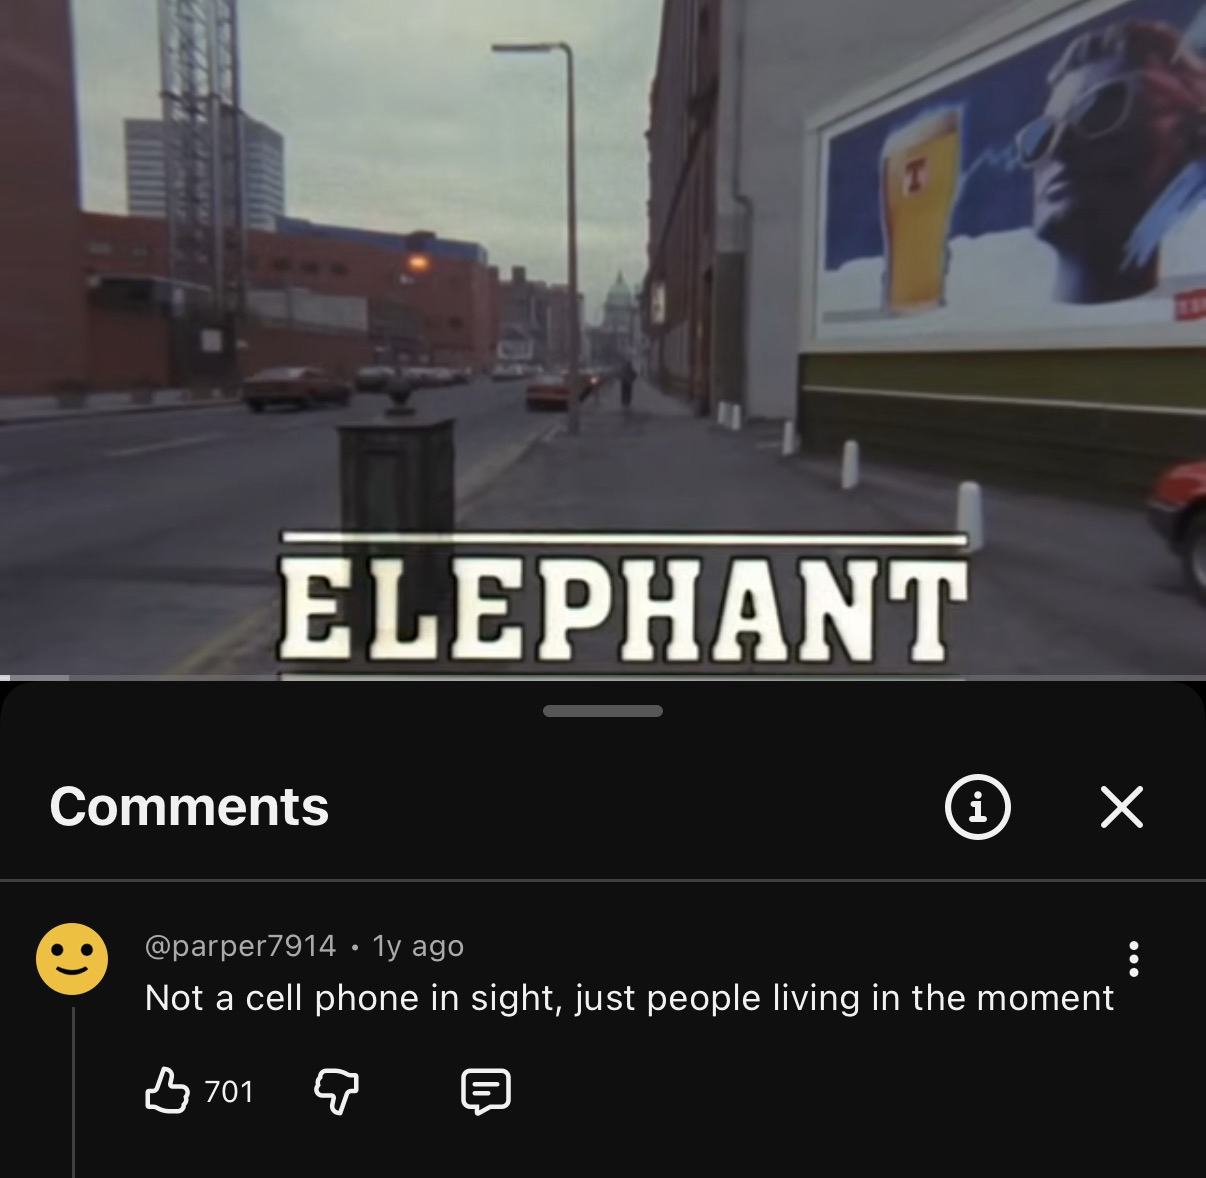Click the comment thread vertical line
This screenshot has height=1178, width=1206.
tap(73, 1092)
